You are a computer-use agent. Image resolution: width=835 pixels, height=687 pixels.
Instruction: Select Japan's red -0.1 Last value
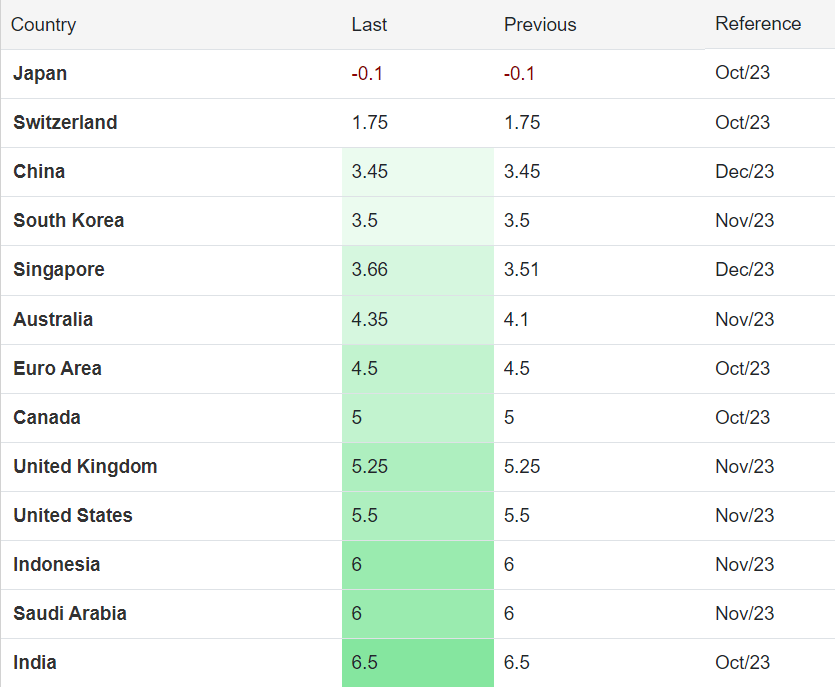pos(367,73)
